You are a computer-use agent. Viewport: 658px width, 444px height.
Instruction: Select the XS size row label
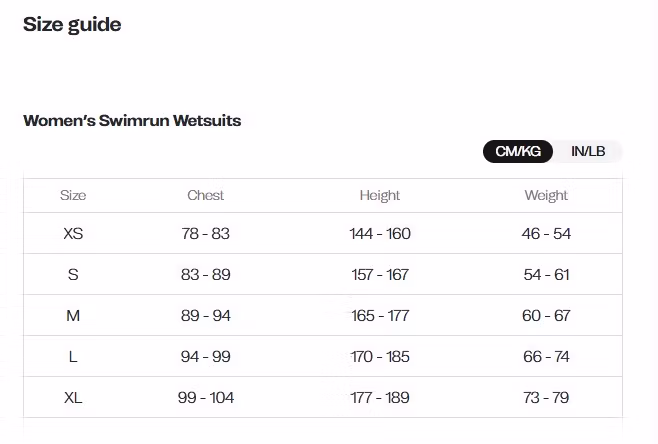tap(73, 234)
